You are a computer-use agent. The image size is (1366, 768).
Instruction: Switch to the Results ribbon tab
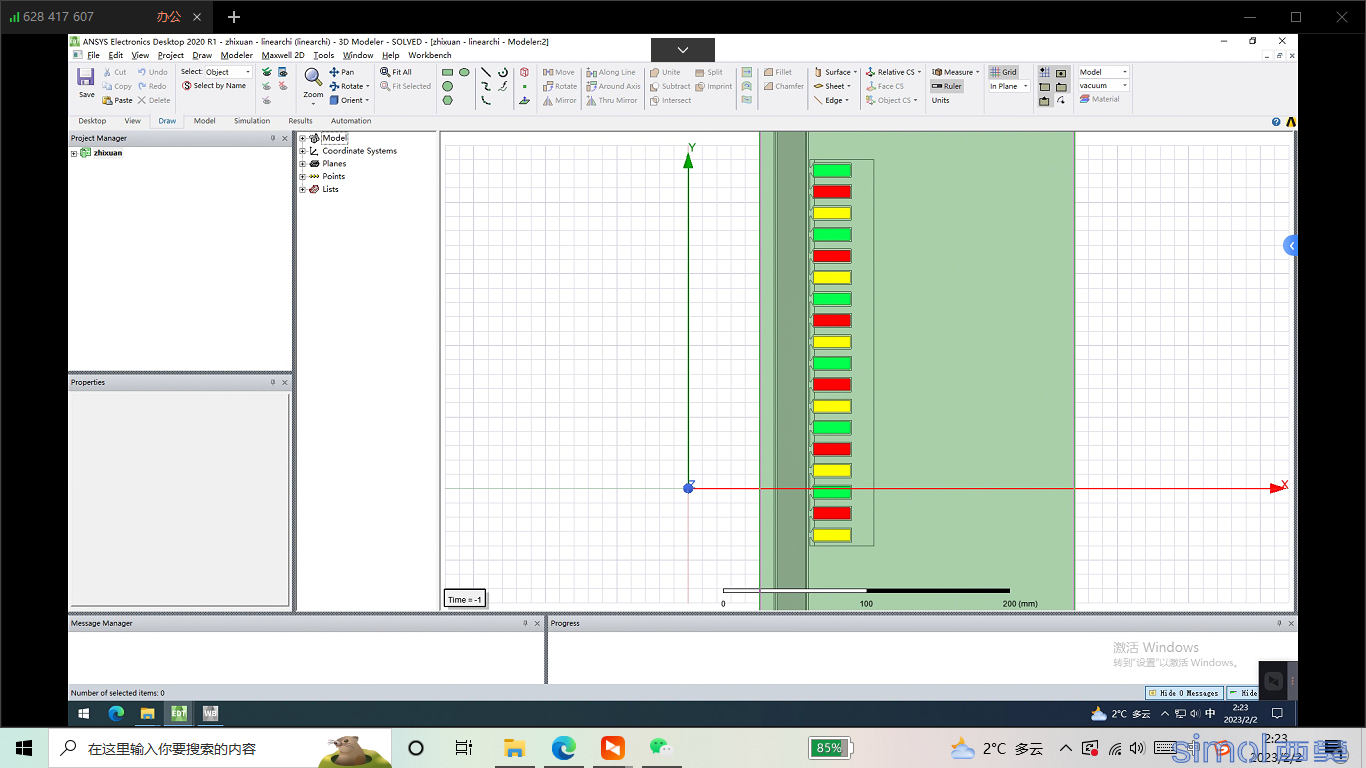(300, 121)
